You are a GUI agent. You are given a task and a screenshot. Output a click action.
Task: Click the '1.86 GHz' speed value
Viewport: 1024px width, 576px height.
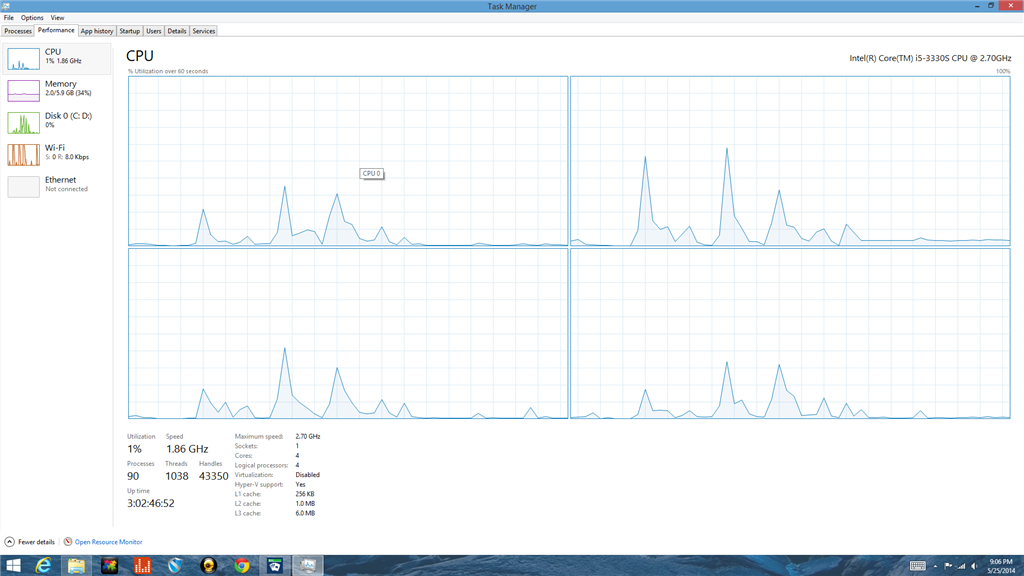coord(187,449)
